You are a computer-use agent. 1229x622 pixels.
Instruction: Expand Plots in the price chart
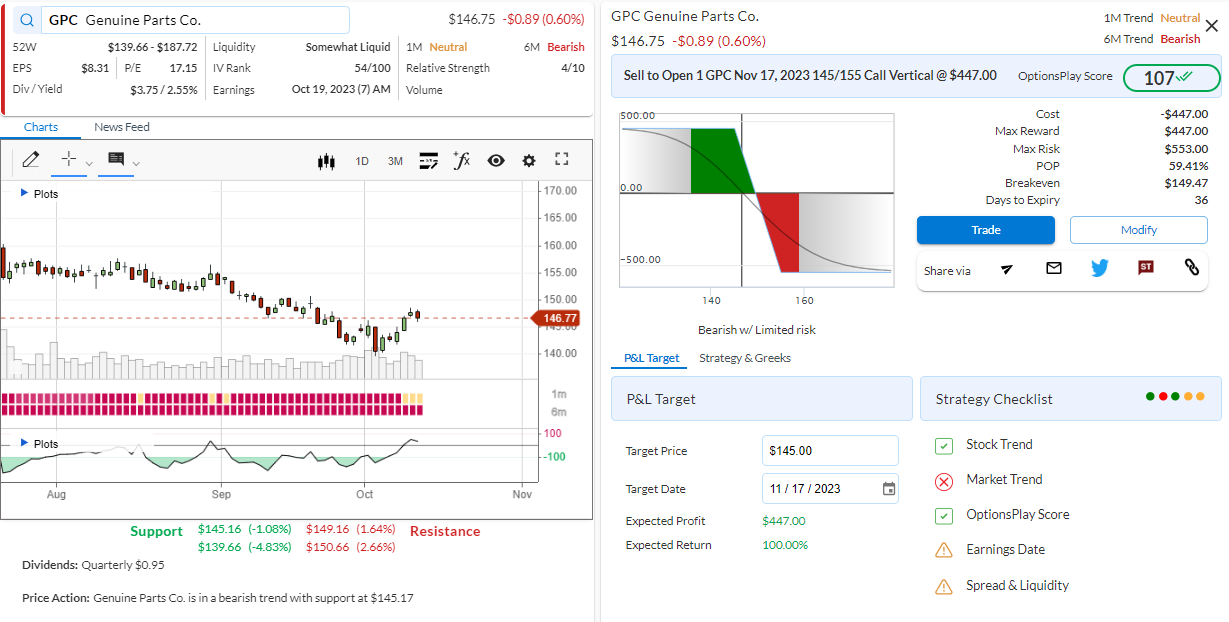tap(40, 194)
